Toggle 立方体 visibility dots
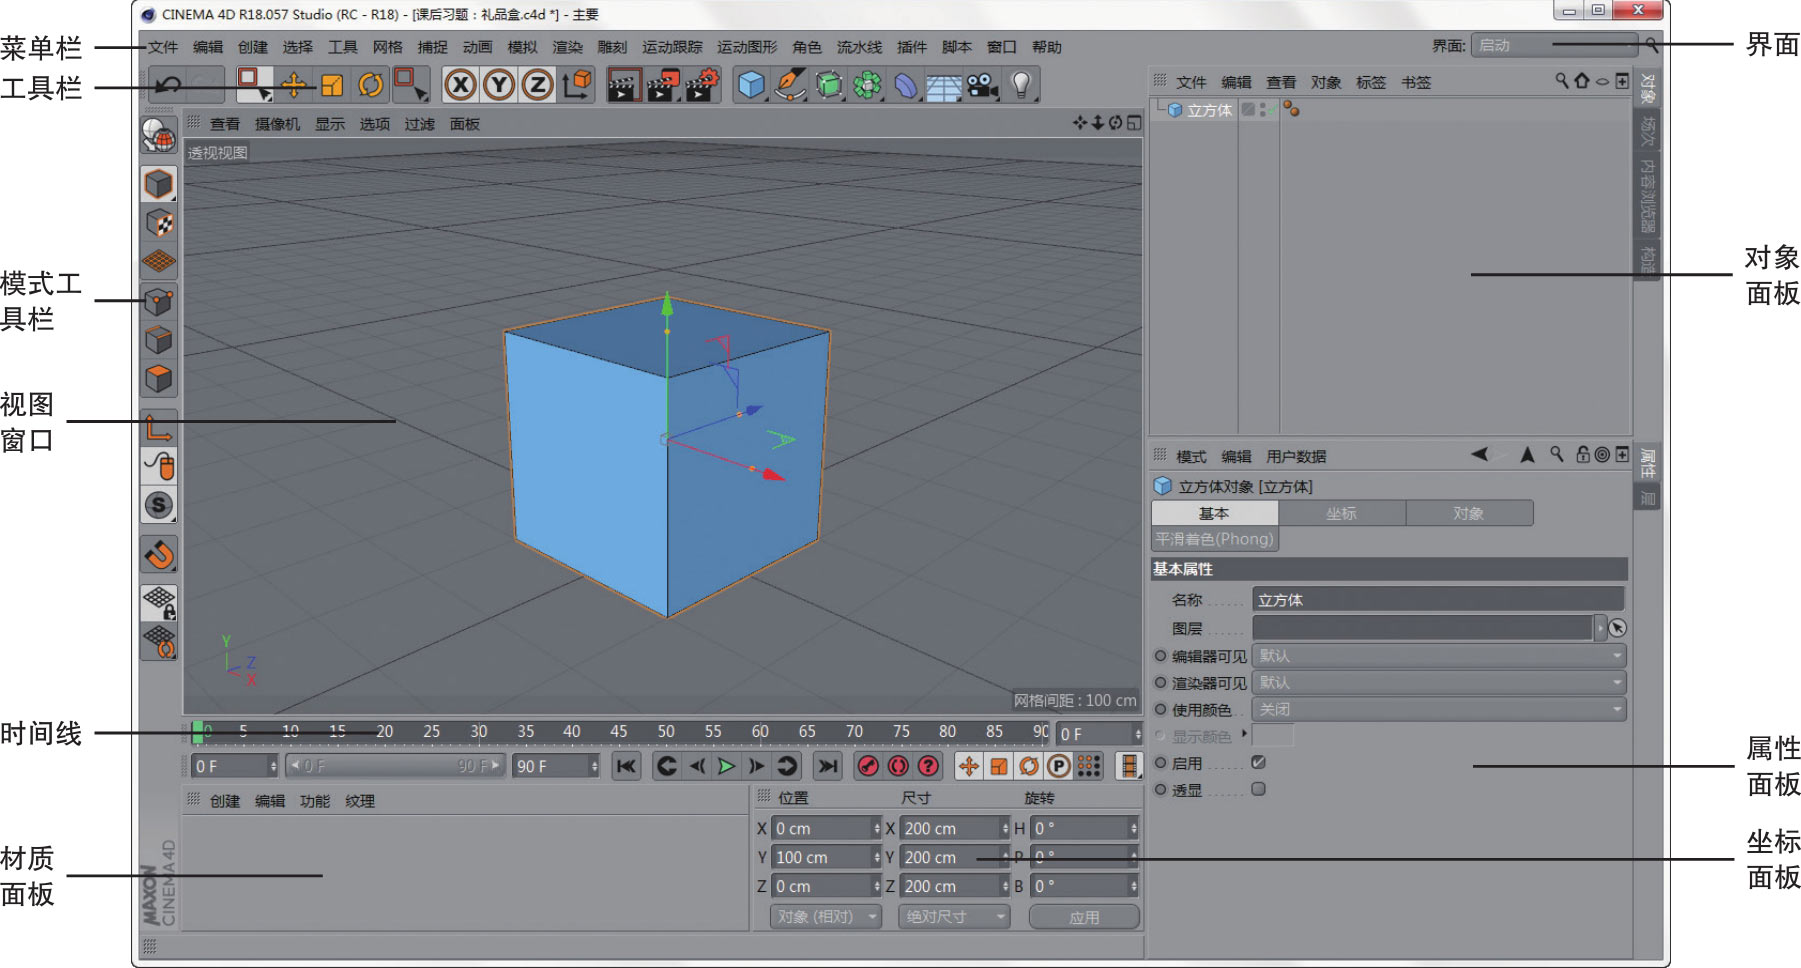1801x968 pixels. point(1264,110)
